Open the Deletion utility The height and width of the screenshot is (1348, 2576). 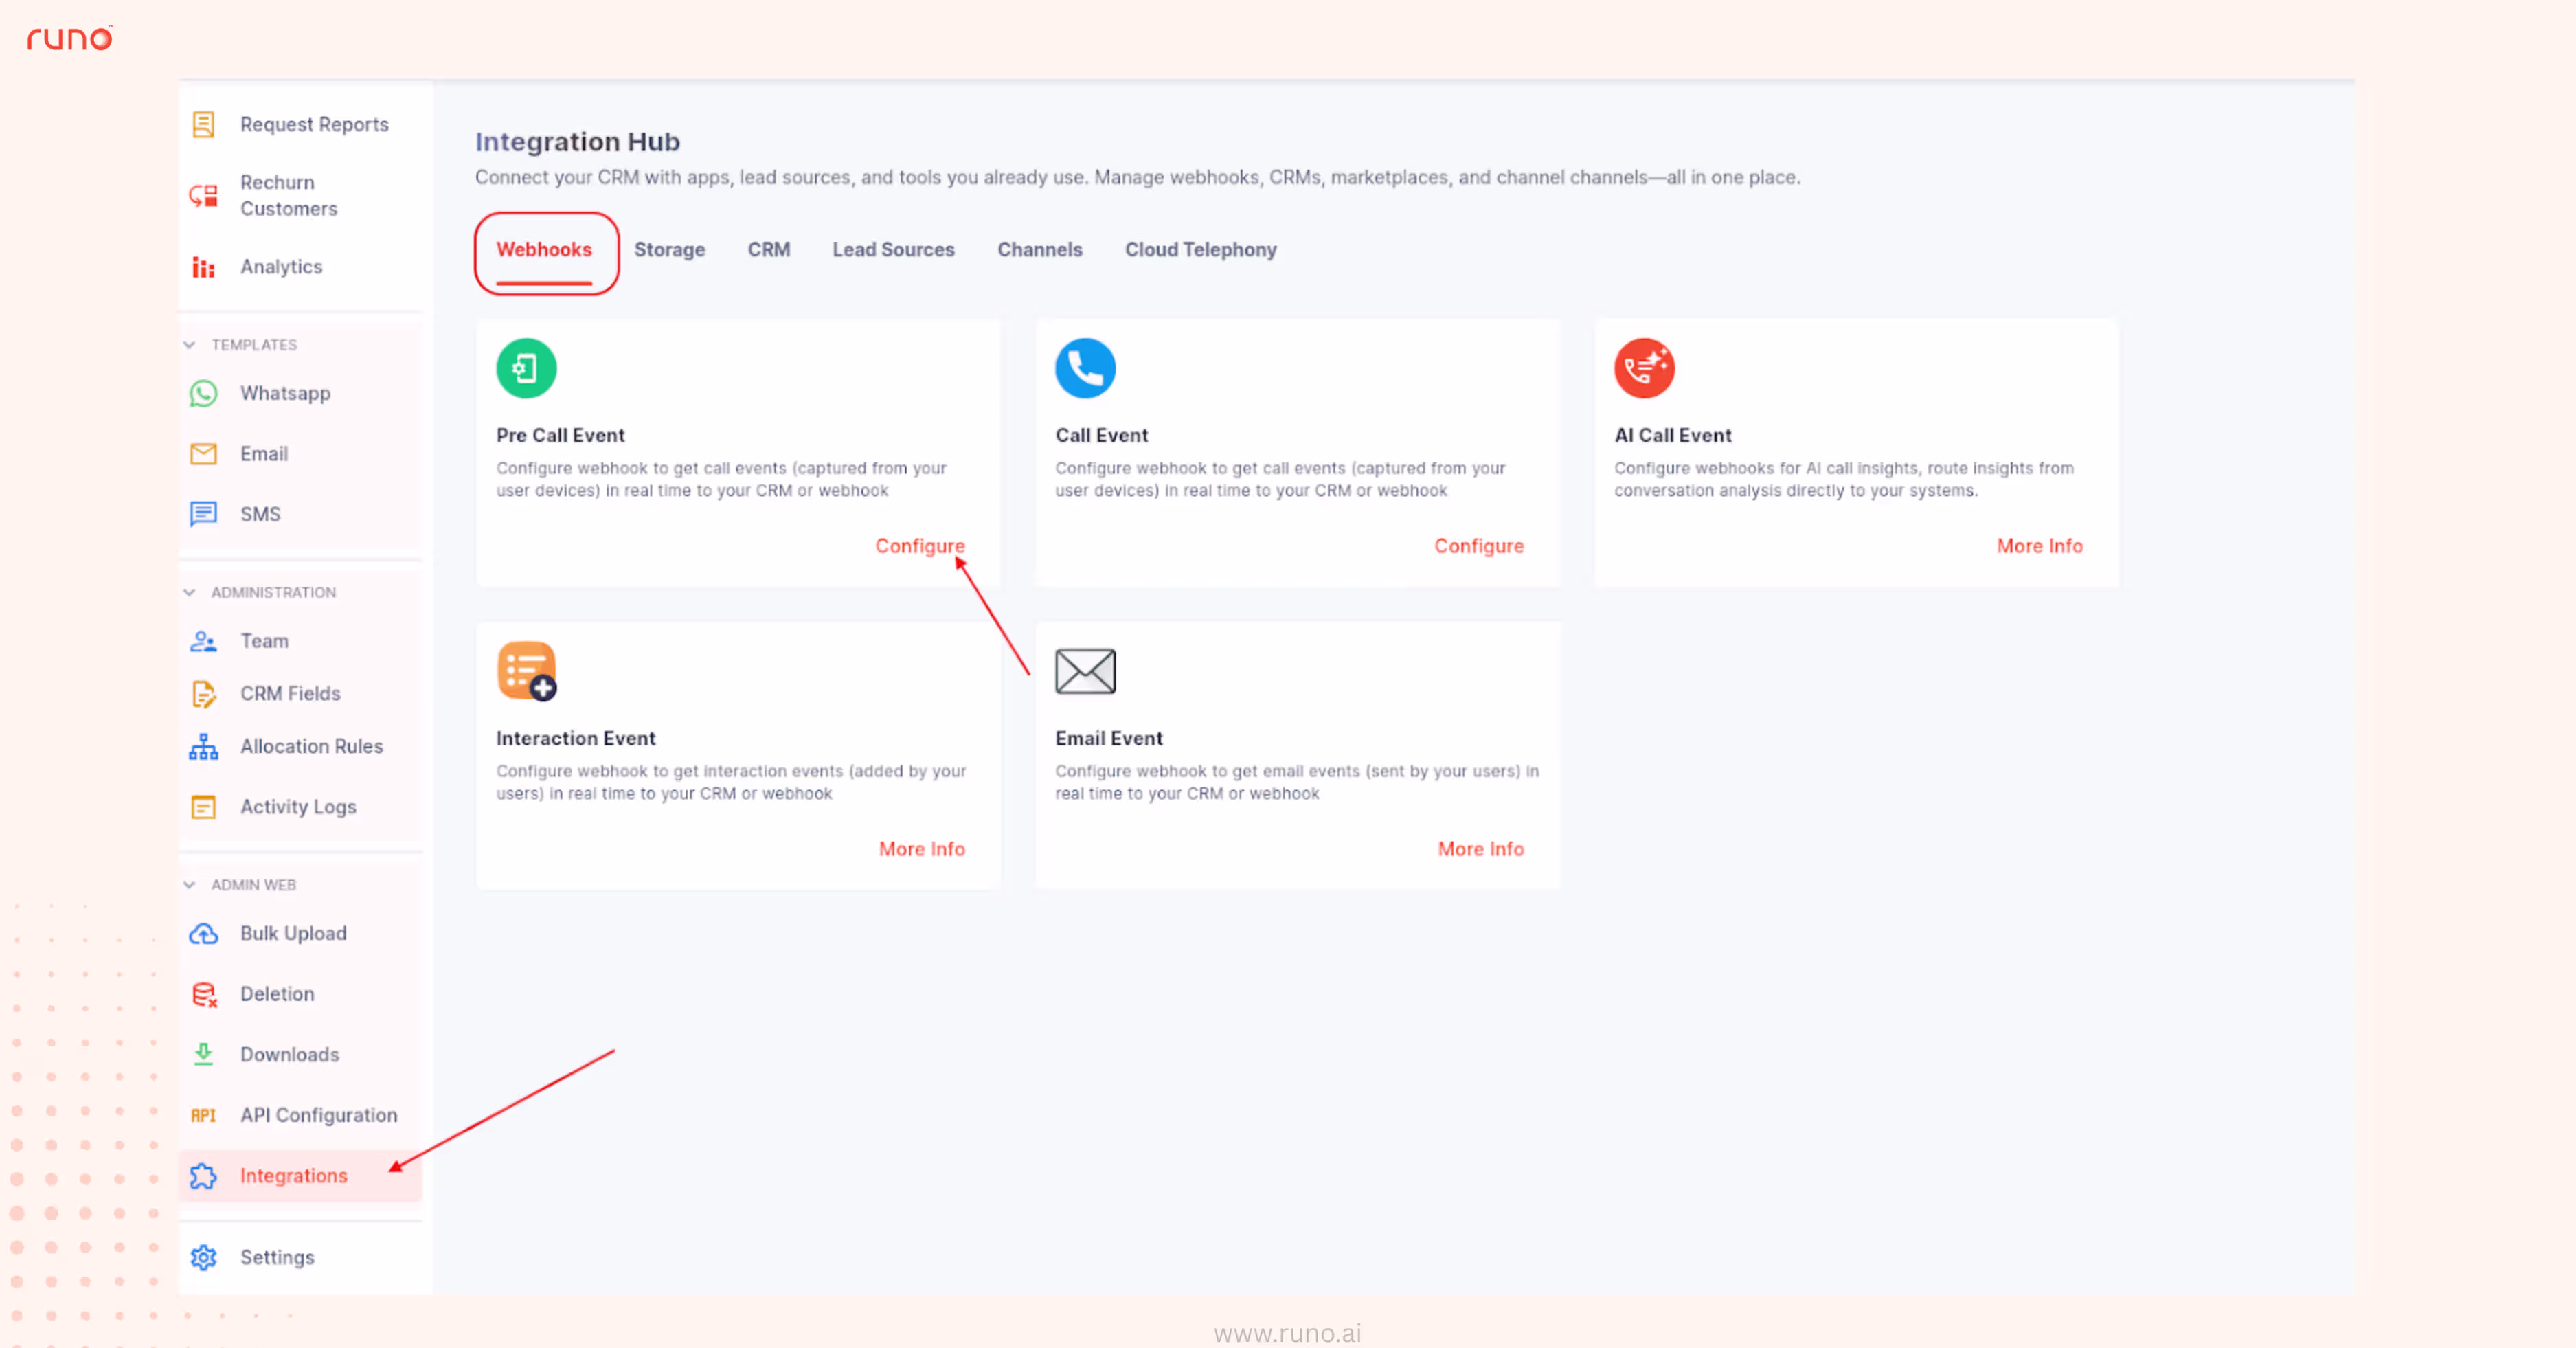pyautogui.click(x=276, y=994)
